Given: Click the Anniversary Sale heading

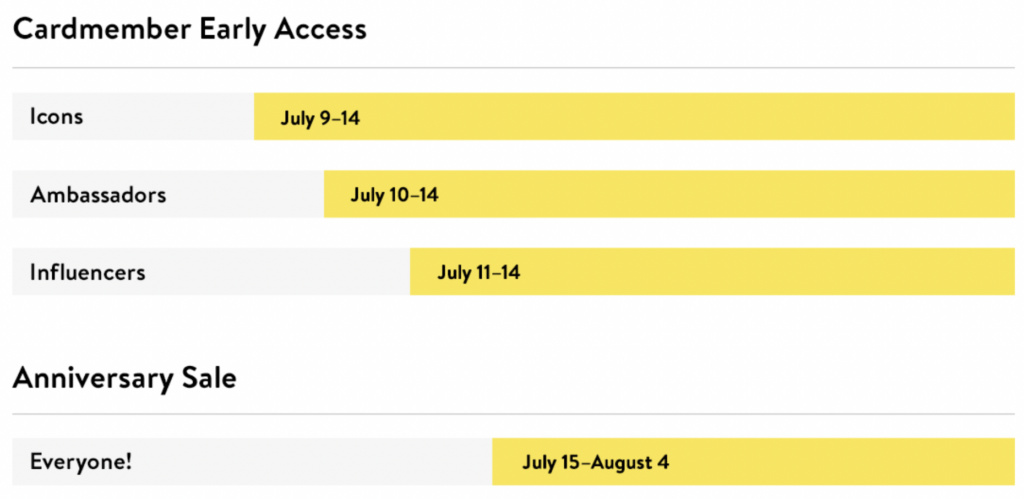Looking at the screenshot, I should [125, 378].
